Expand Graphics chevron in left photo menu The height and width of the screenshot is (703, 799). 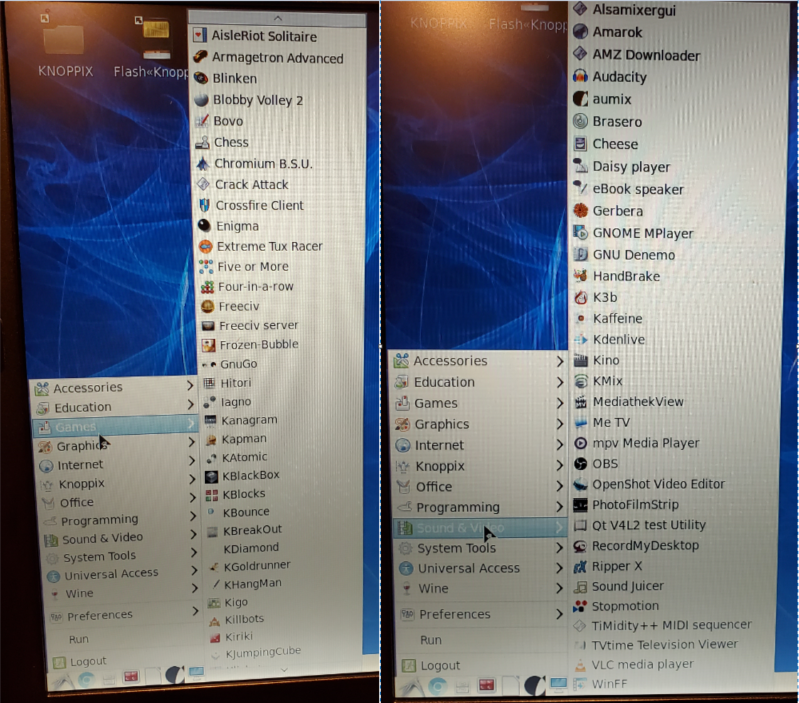click(x=192, y=442)
